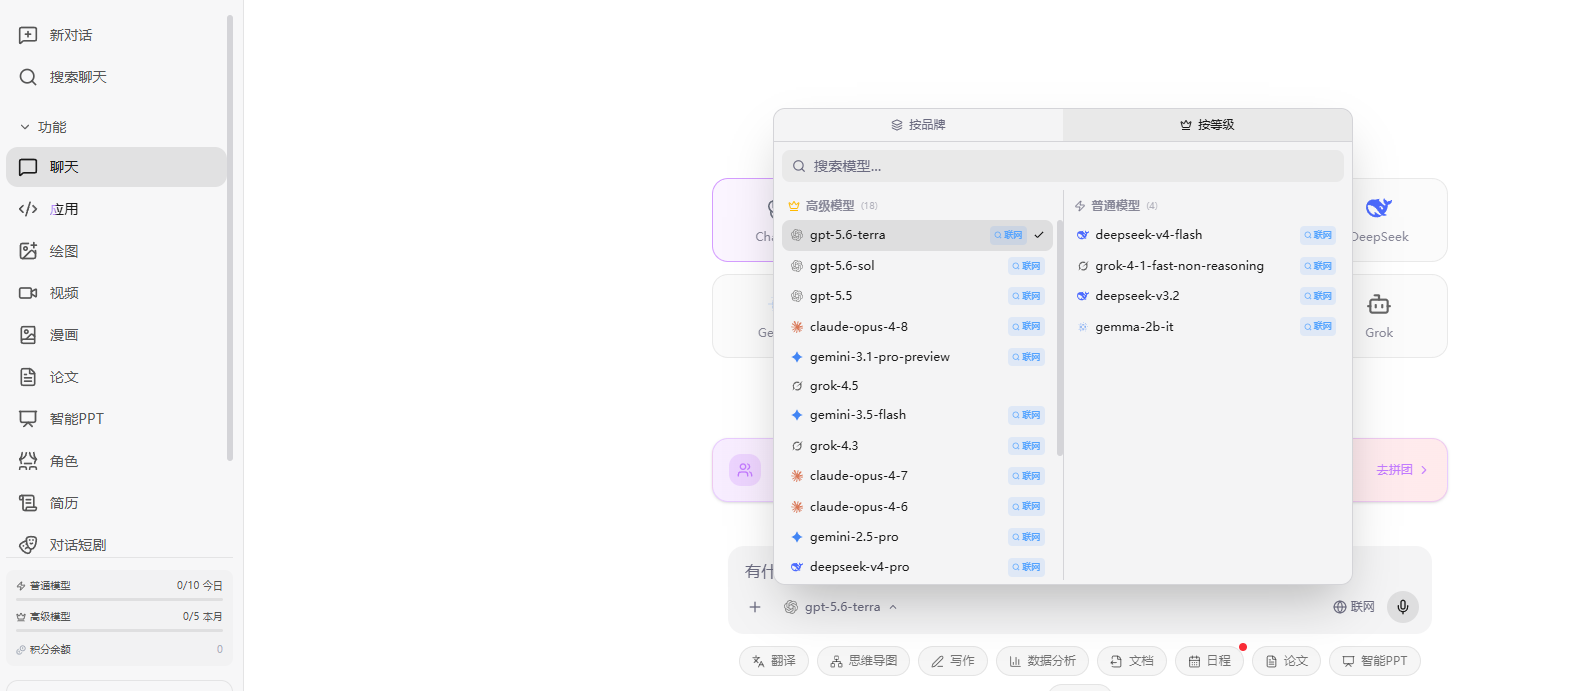Select the gpt-5.6-terra model
The width and height of the screenshot is (1572, 691).
click(x=917, y=235)
